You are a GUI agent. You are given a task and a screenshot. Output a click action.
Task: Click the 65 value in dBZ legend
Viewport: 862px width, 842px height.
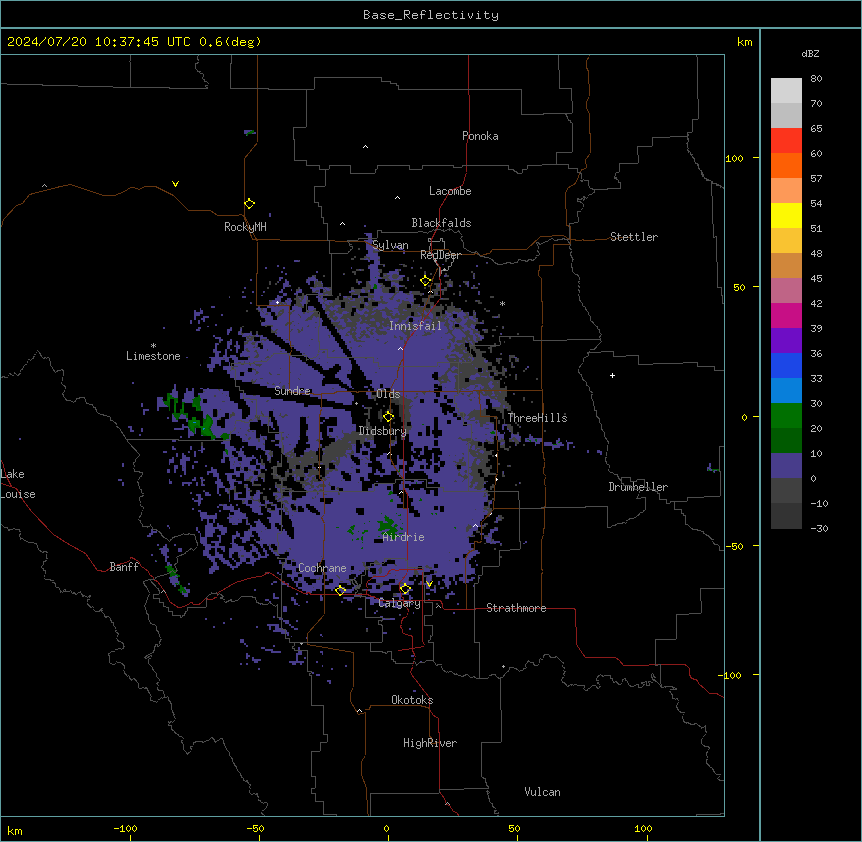816,128
